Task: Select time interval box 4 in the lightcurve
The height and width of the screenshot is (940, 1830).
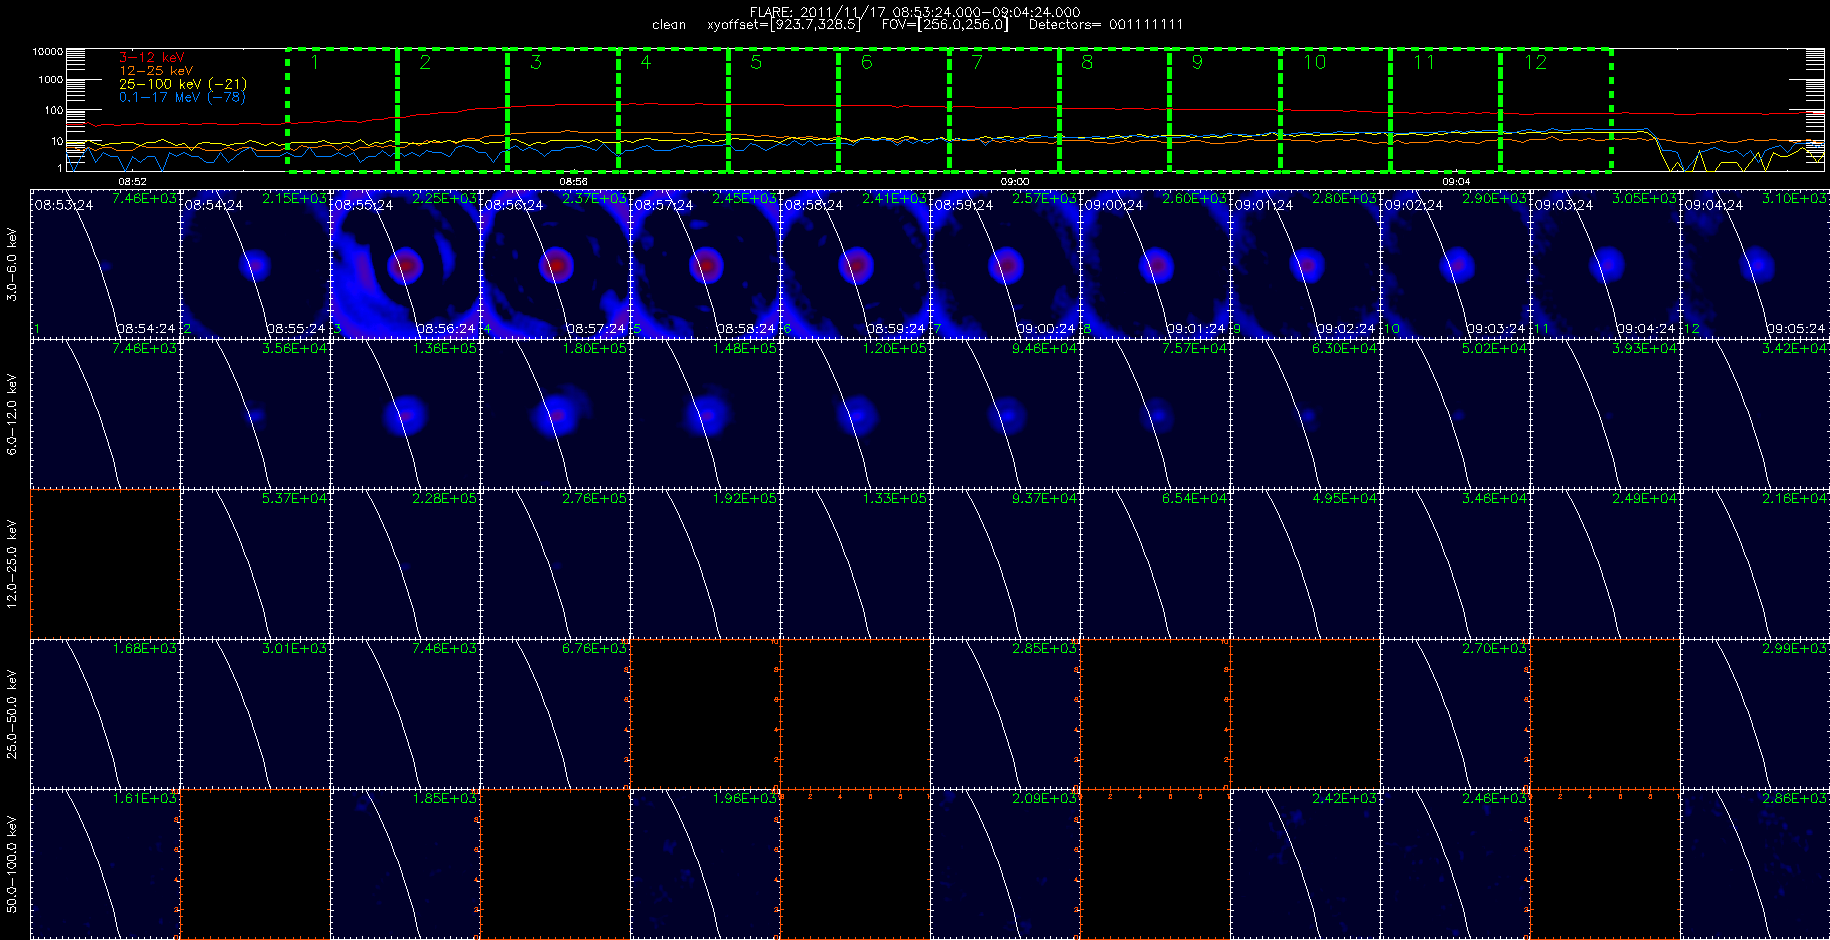Action: 673,110
